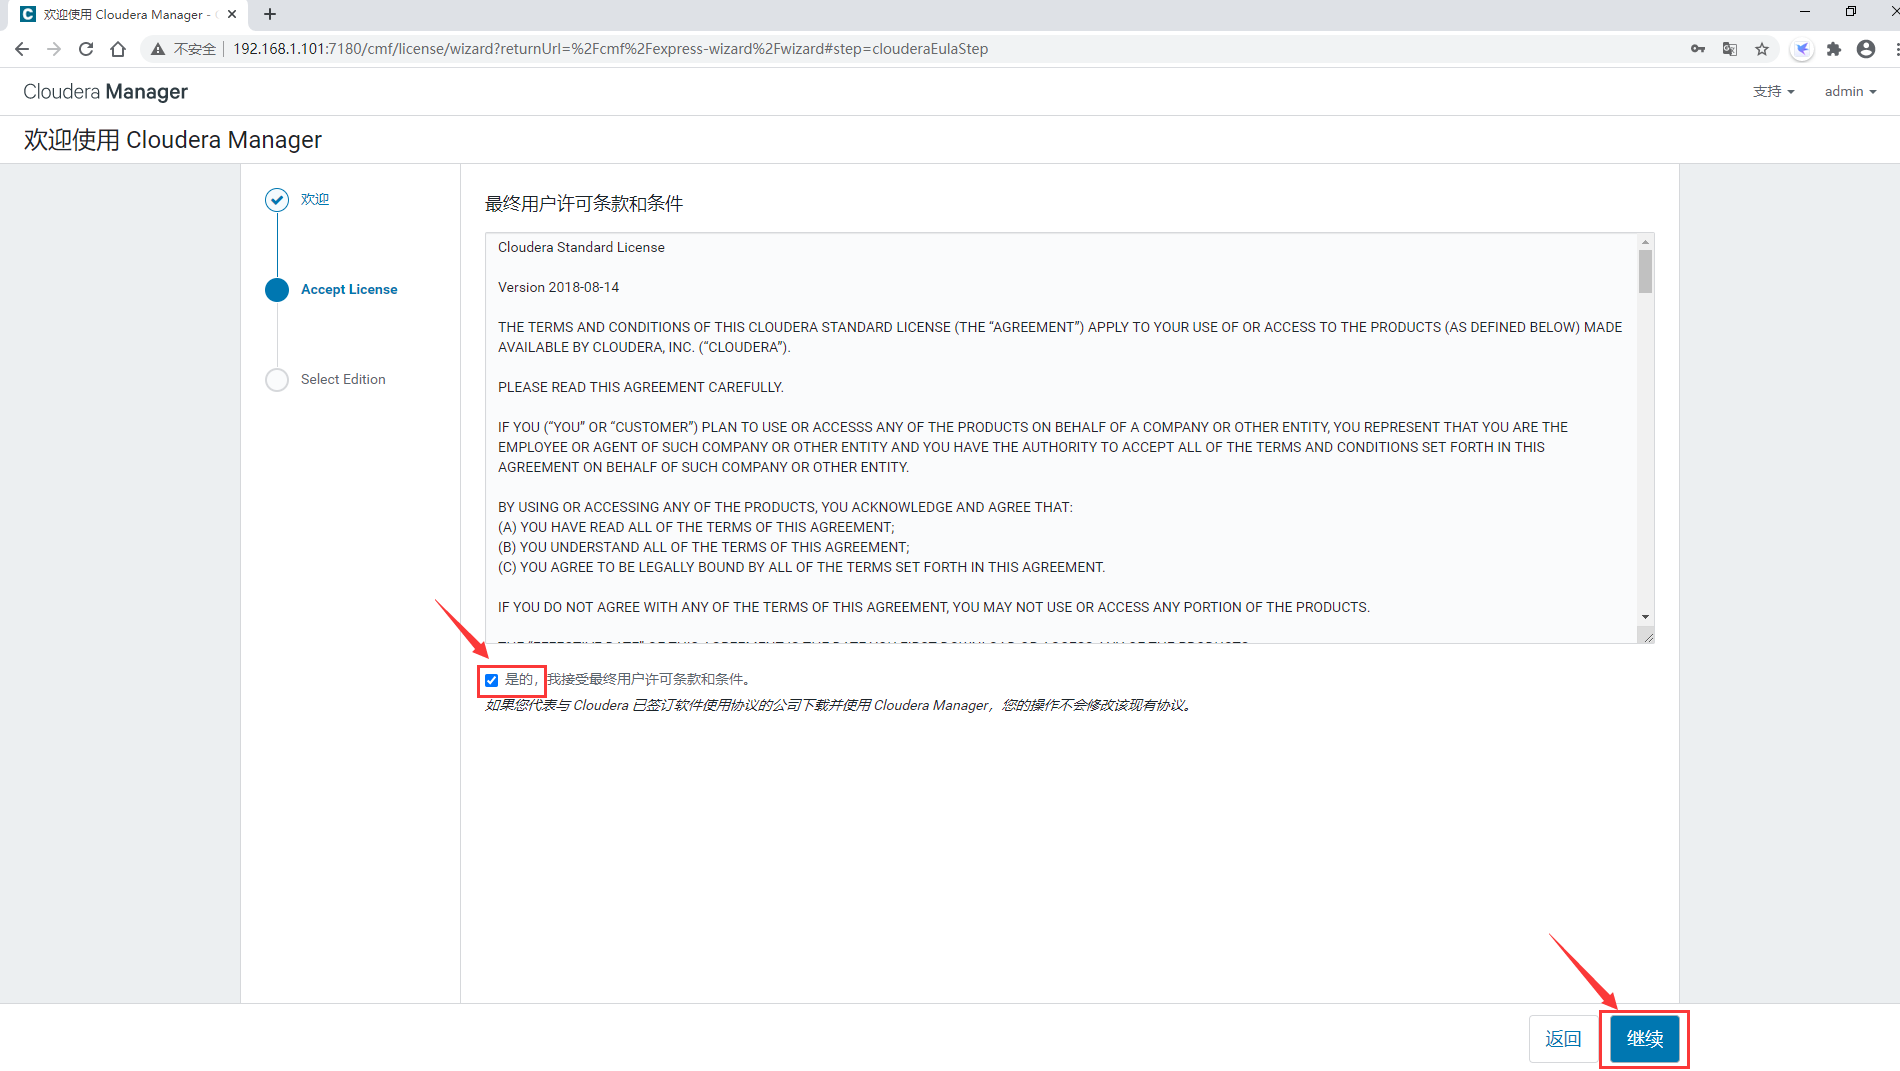Click line '(C) YOU AGREE TO BE LEGALLY BOUND'
Screen dimensions: 1900x1071
802,567
